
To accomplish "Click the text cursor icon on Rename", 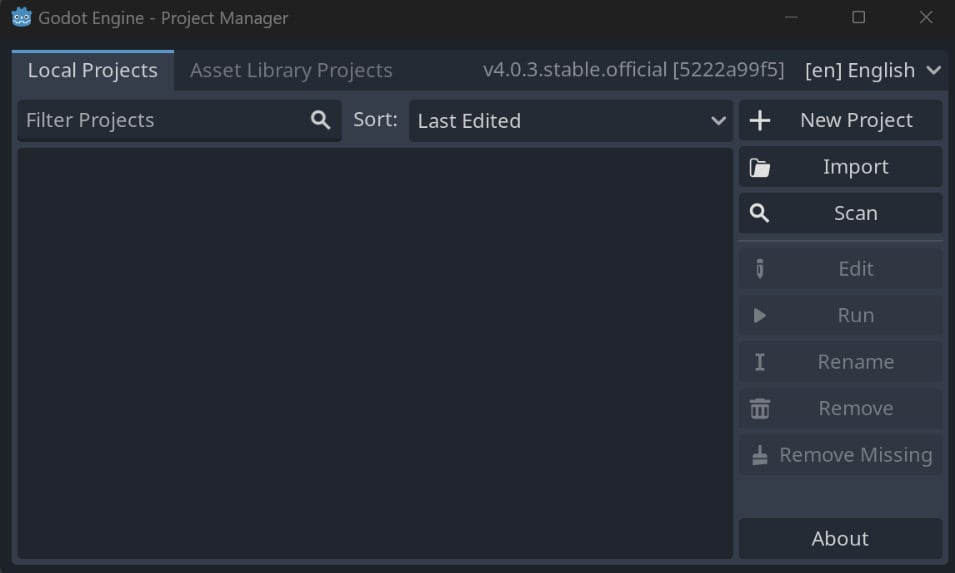I will point(759,362).
